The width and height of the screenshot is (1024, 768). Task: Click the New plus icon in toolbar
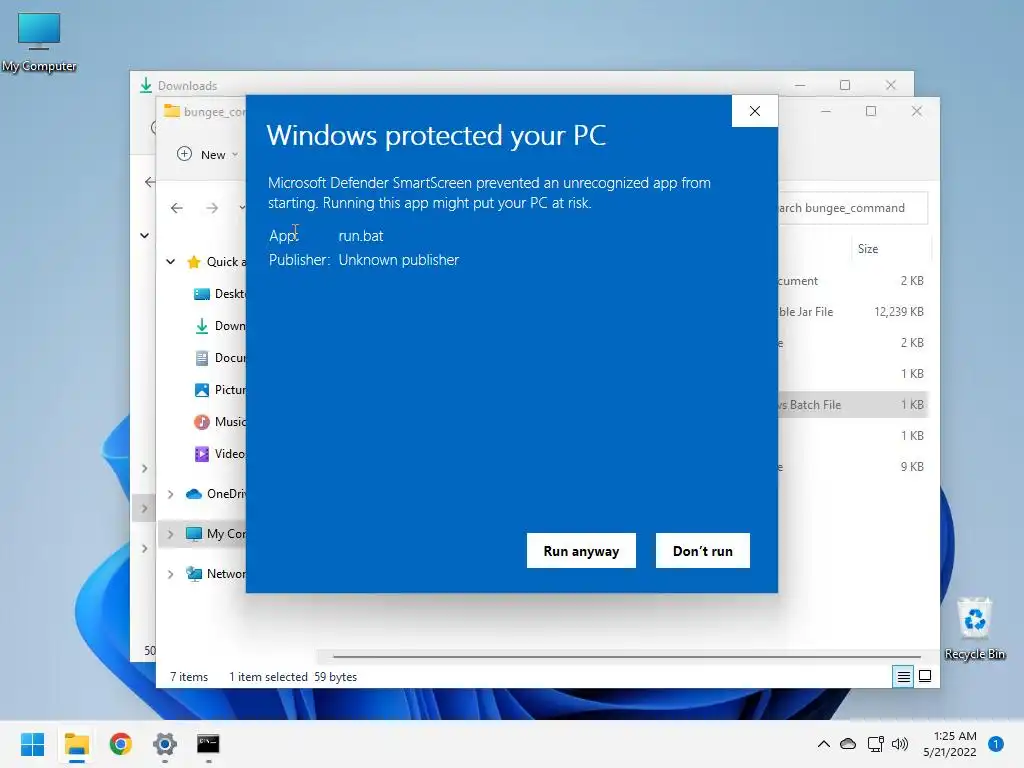click(x=185, y=153)
